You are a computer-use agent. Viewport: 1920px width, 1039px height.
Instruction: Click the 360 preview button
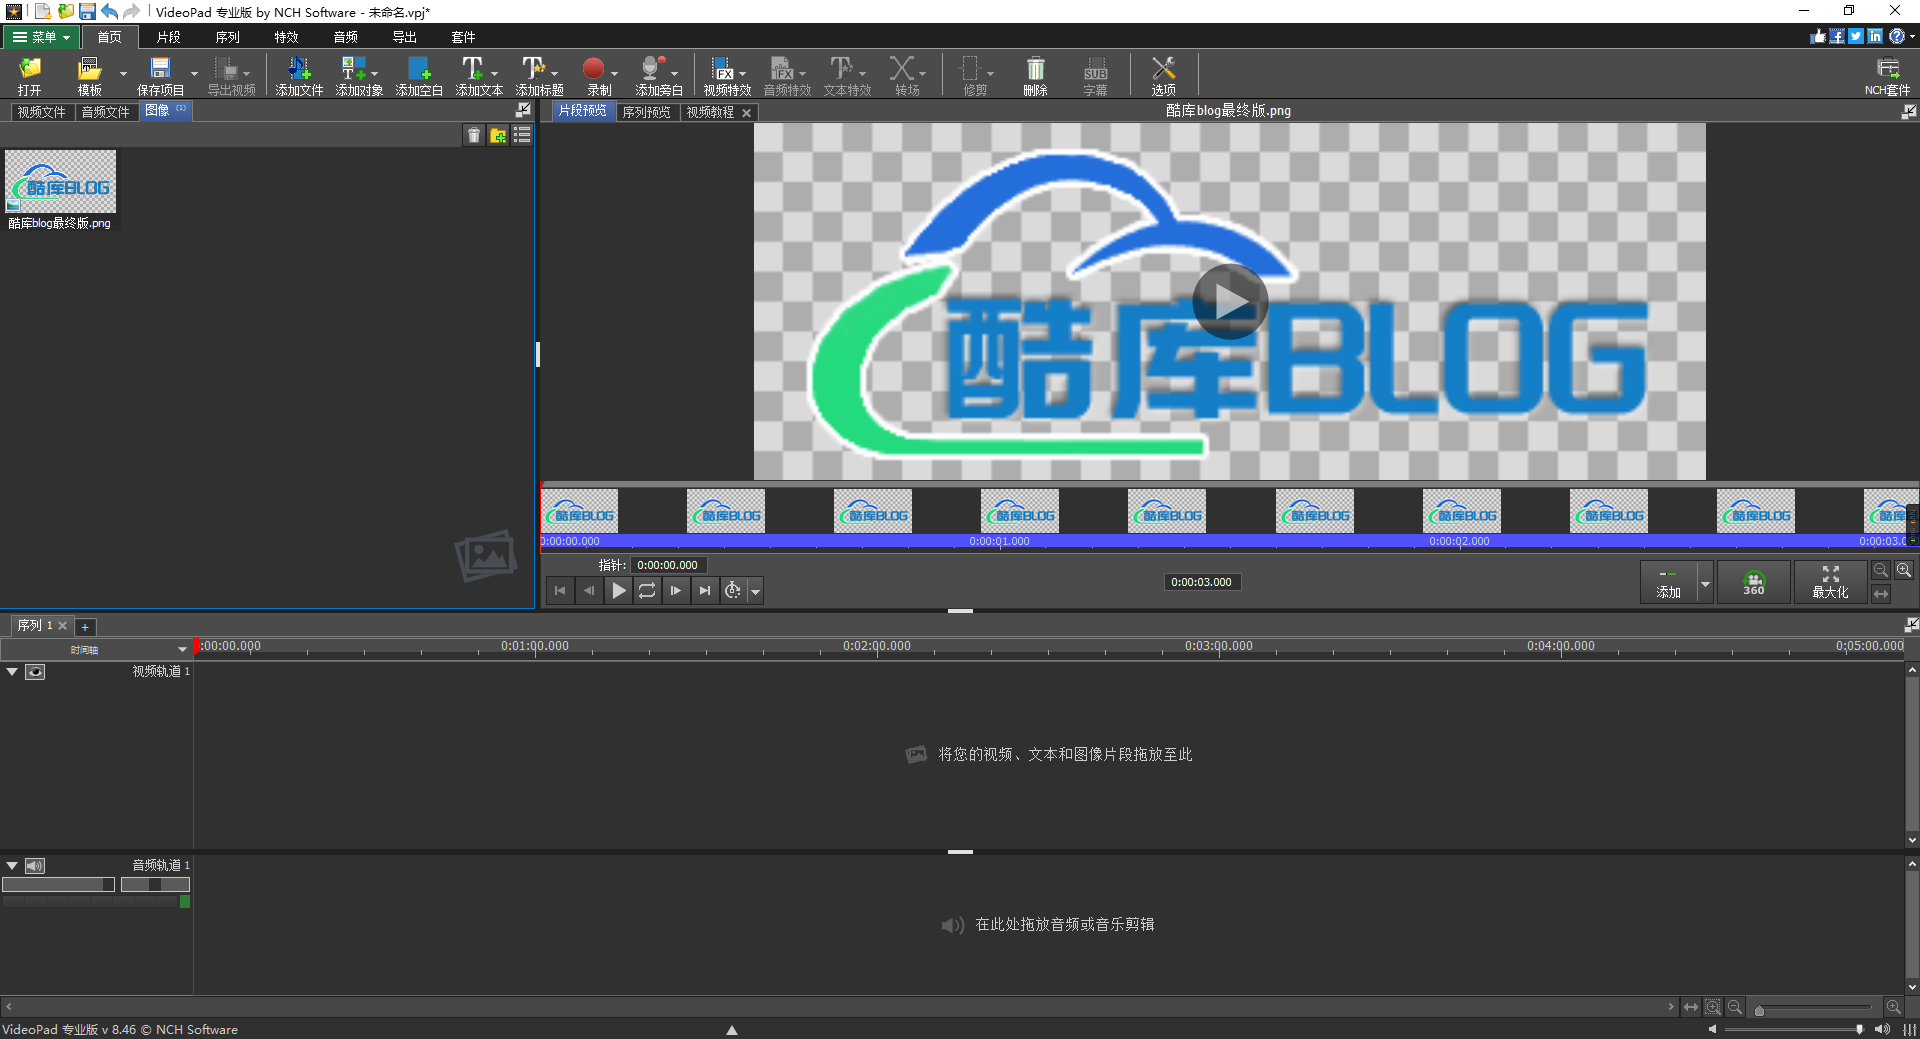1753,582
